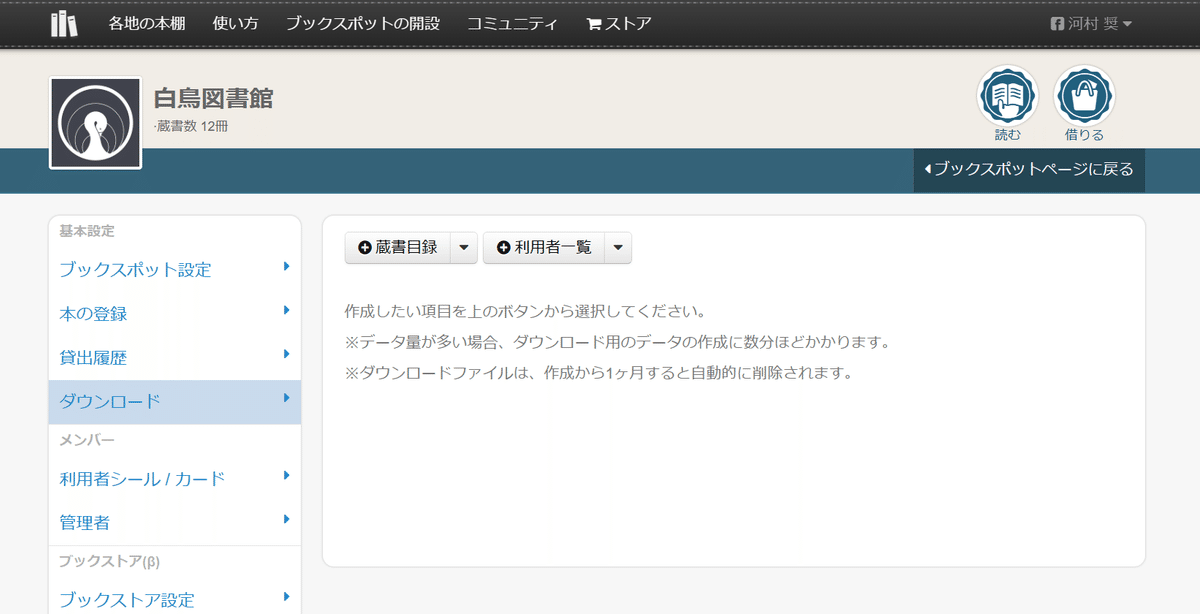Click the 蔵書目録 create button
The width and height of the screenshot is (1200, 614).
(397, 247)
